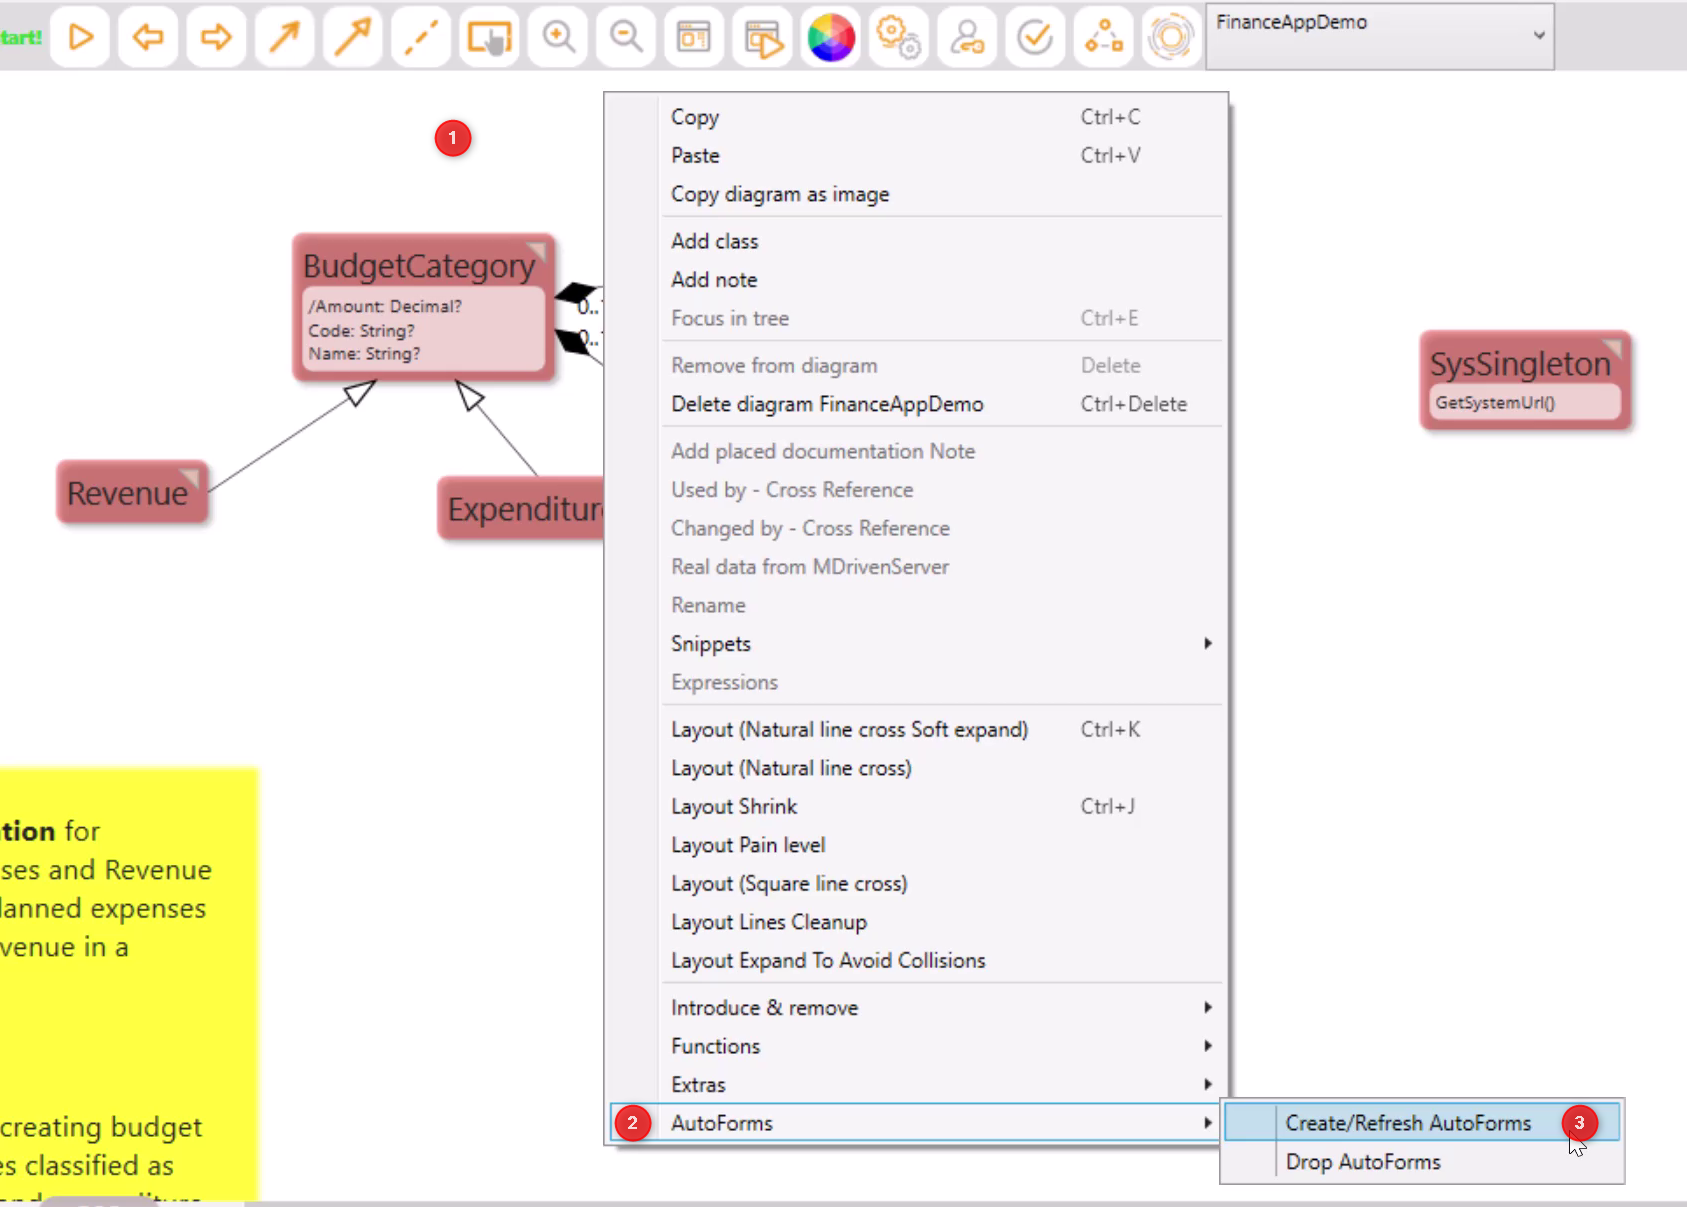Select the SysSingleton class title

(x=1520, y=364)
